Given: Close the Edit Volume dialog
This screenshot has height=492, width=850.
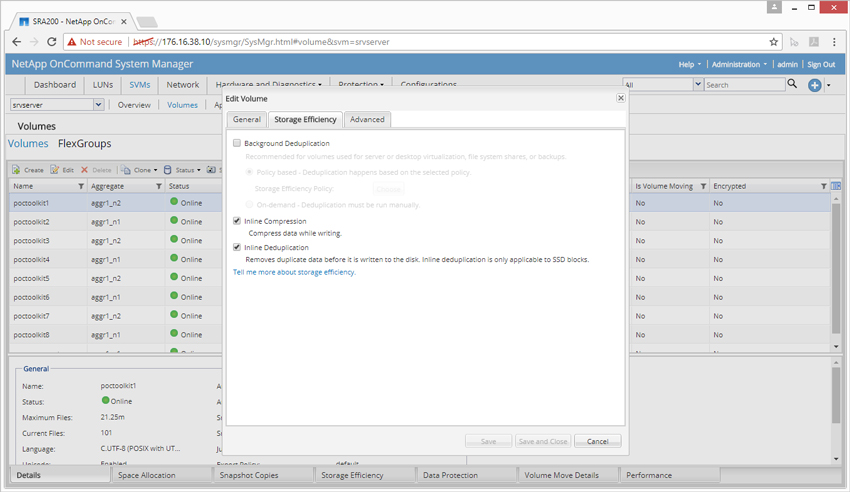Looking at the screenshot, I should pyautogui.click(x=621, y=98).
